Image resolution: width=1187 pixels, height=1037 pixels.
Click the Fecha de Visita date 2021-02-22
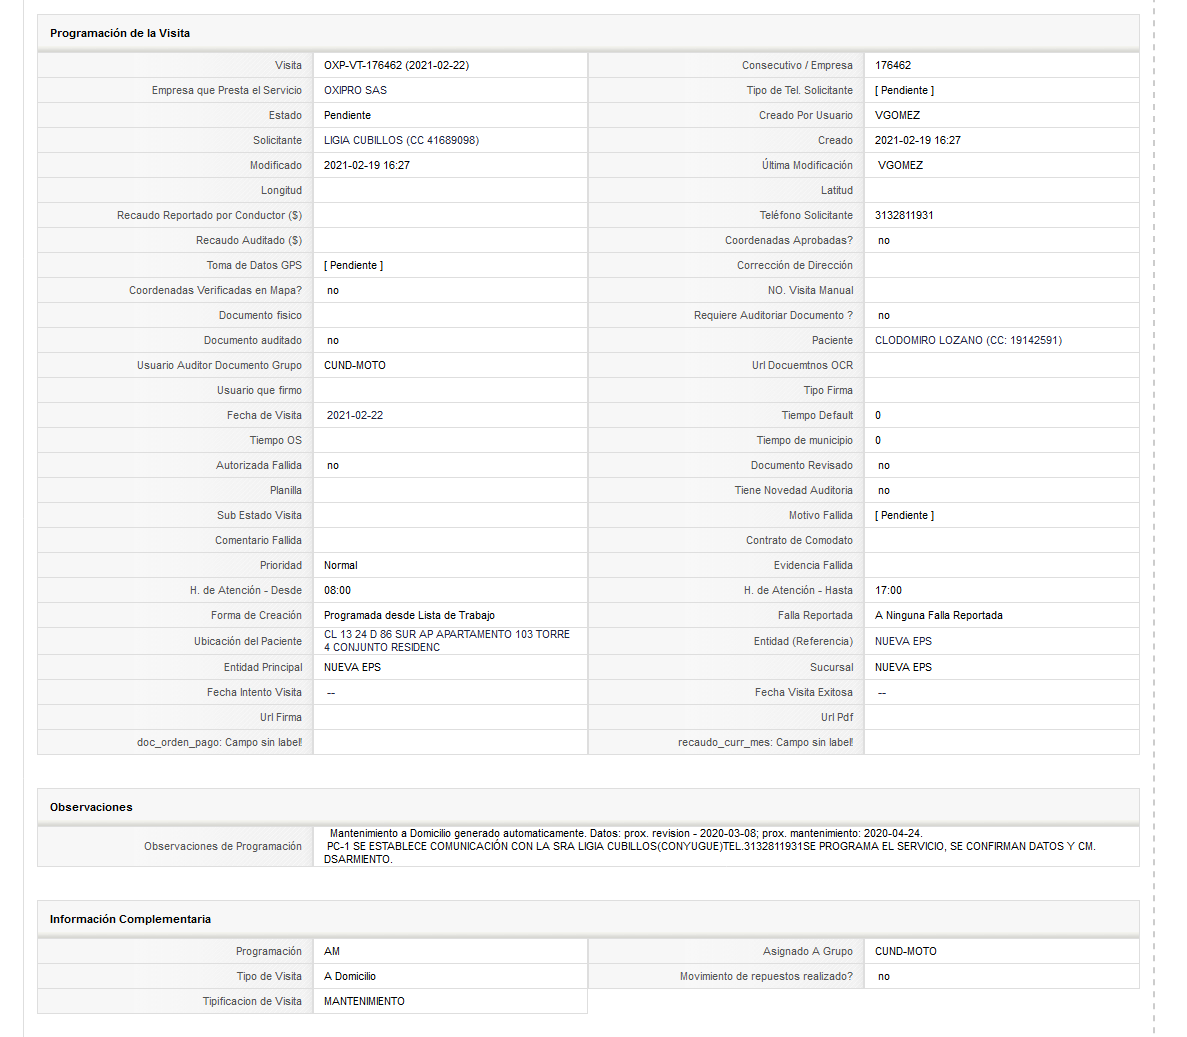(354, 416)
